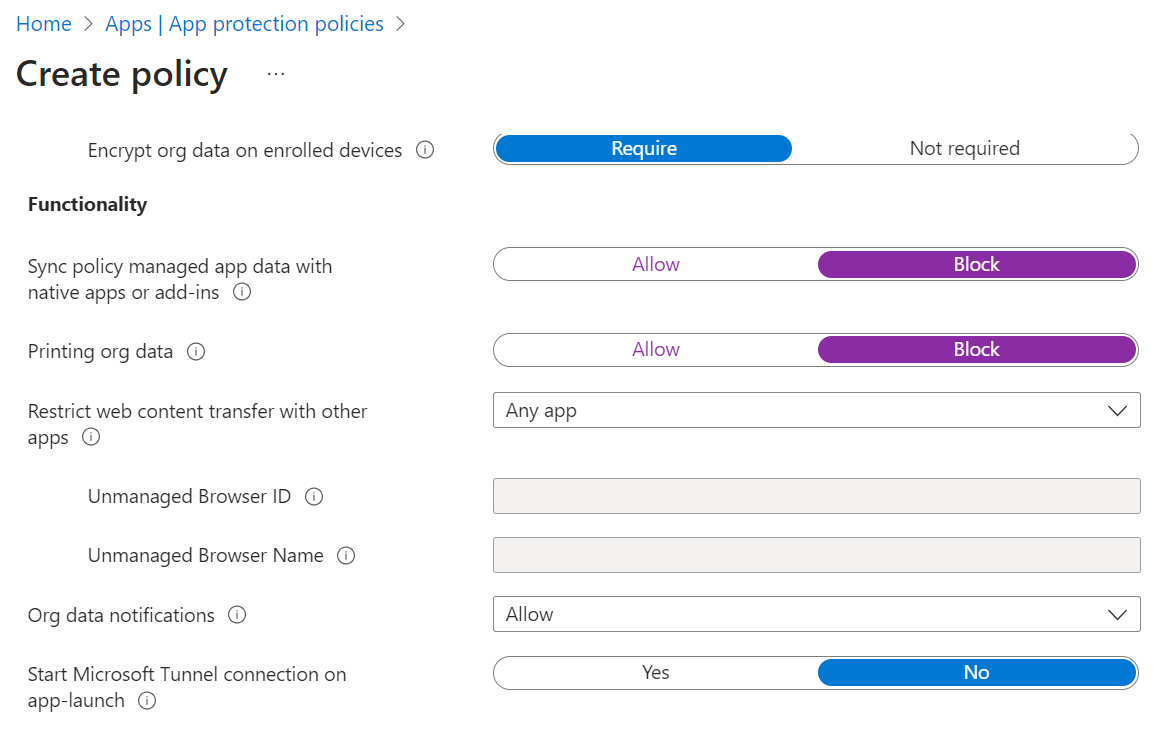Set Encrypt org data to Not required

click(x=964, y=148)
